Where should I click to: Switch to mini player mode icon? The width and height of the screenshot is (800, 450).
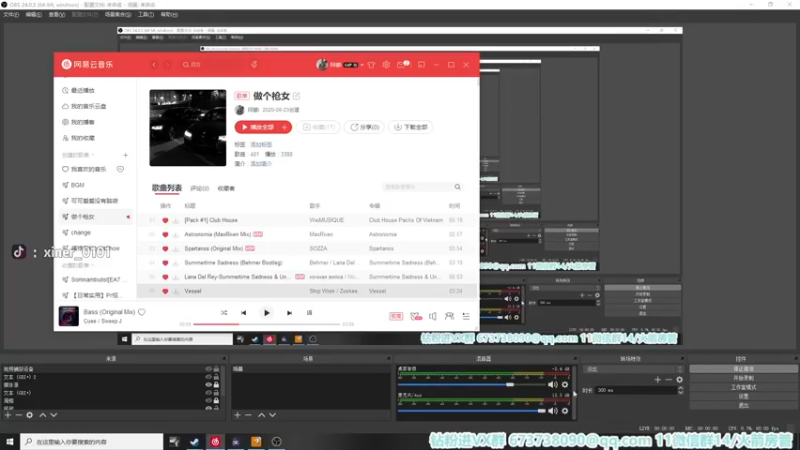(x=421, y=65)
